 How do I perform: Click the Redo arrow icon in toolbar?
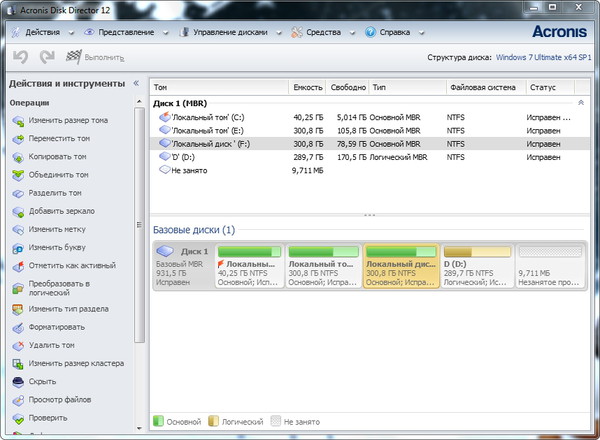pos(46,58)
